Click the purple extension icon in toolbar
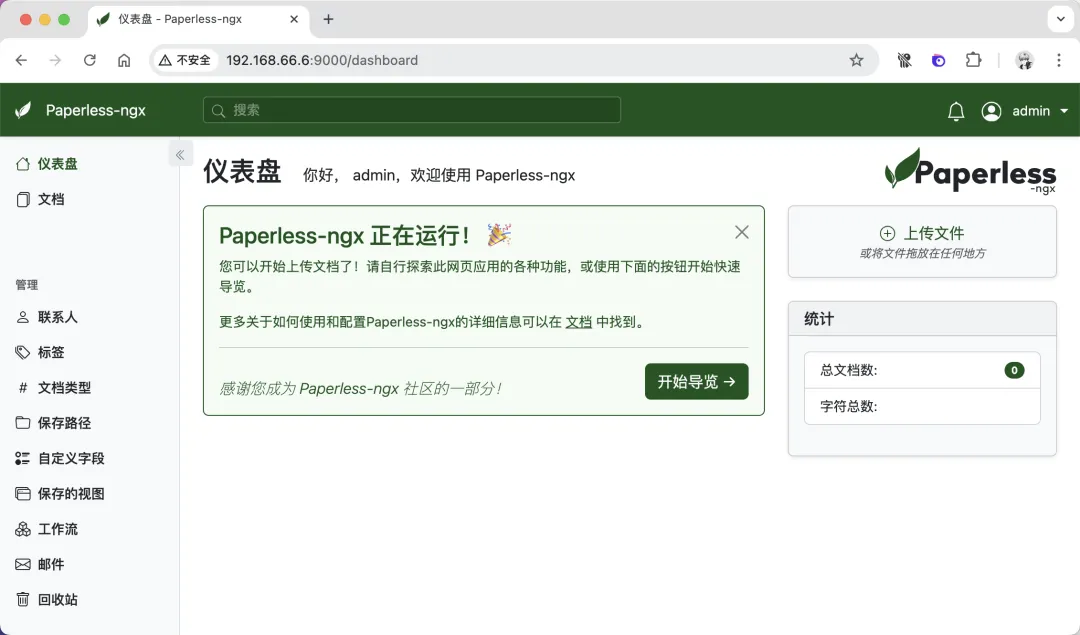1080x635 pixels. point(939,61)
